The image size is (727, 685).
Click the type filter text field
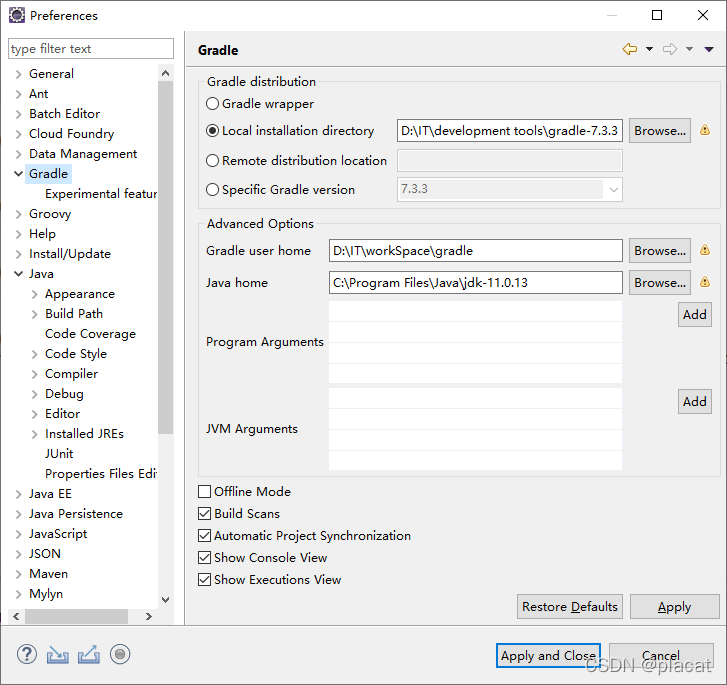(91, 49)
